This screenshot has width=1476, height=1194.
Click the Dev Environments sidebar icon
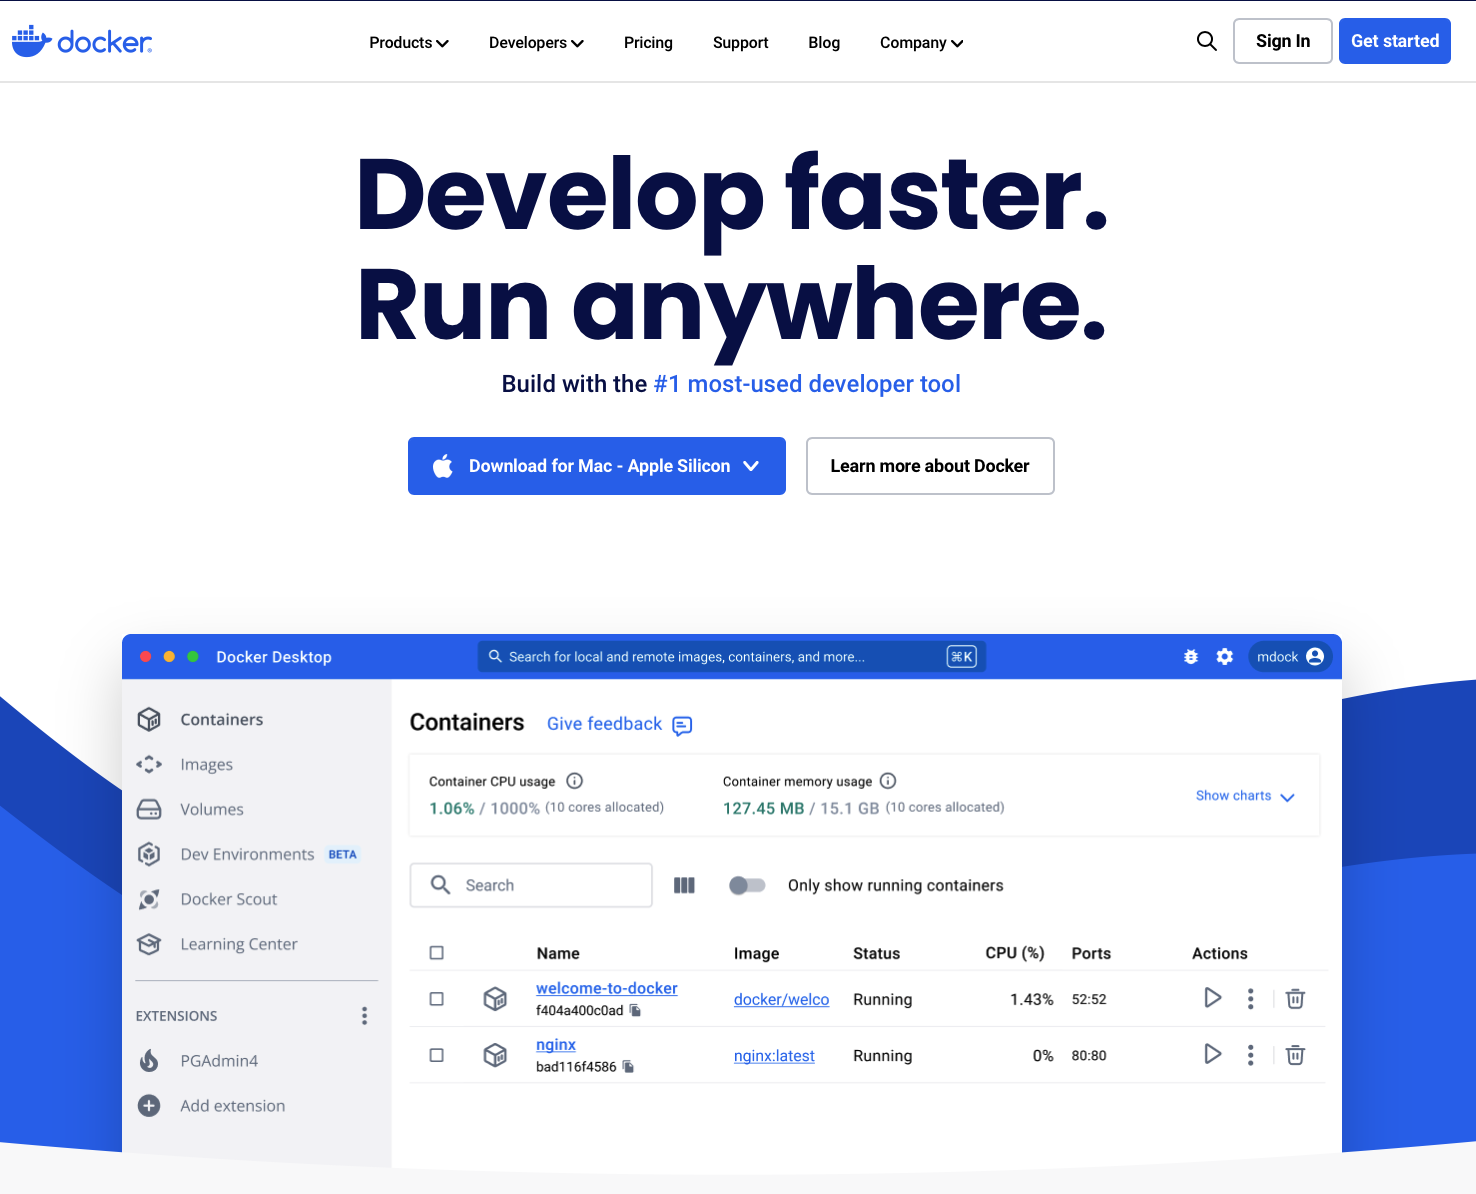149,854
